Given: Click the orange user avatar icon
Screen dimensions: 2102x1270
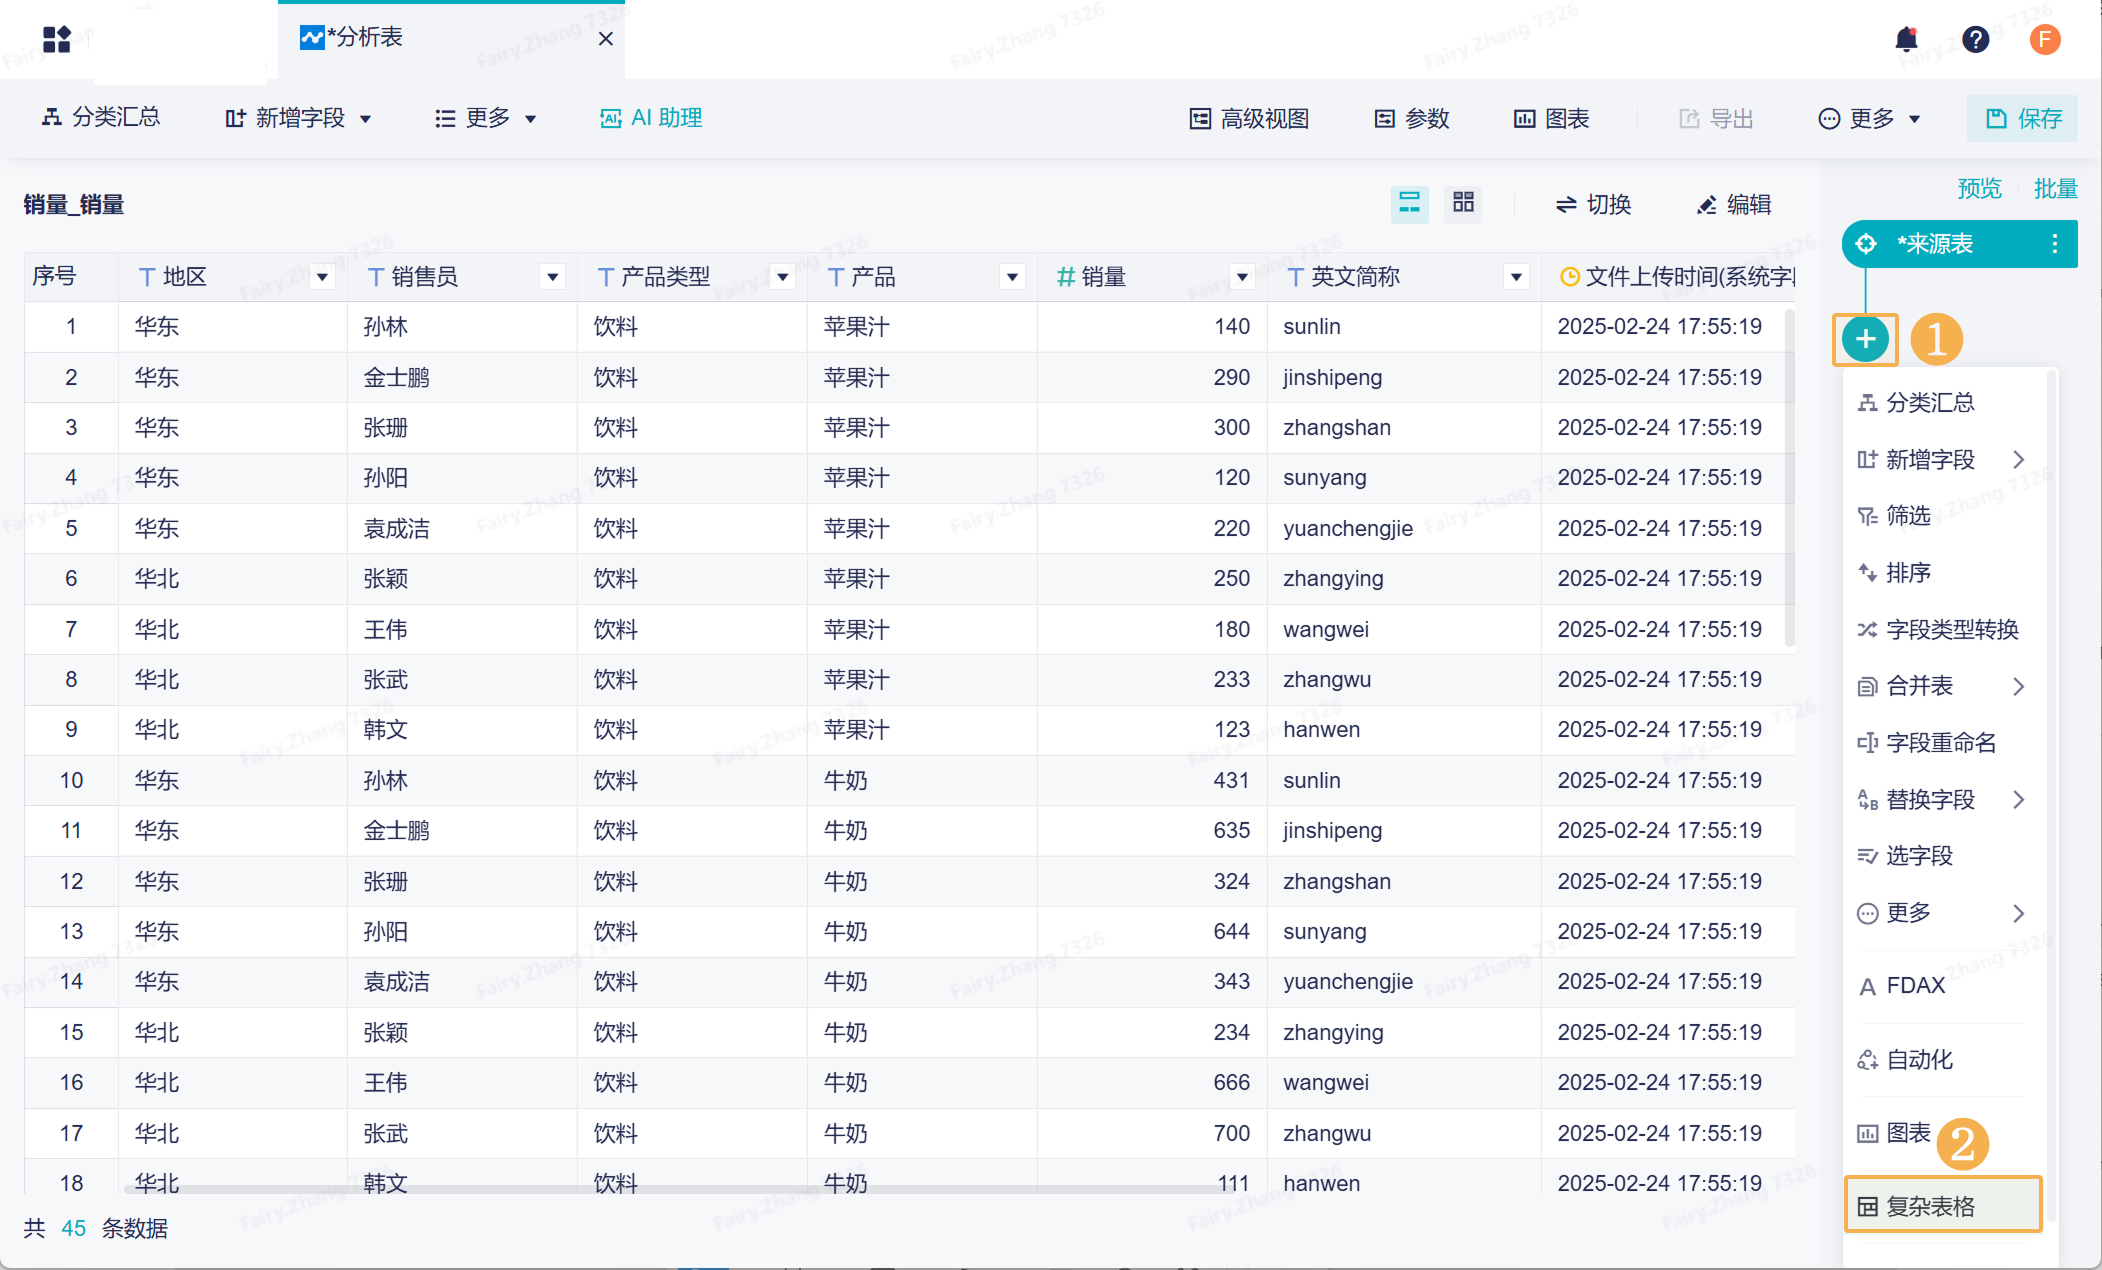Looking at the screenshot, I should click(x=2044, y=39).
